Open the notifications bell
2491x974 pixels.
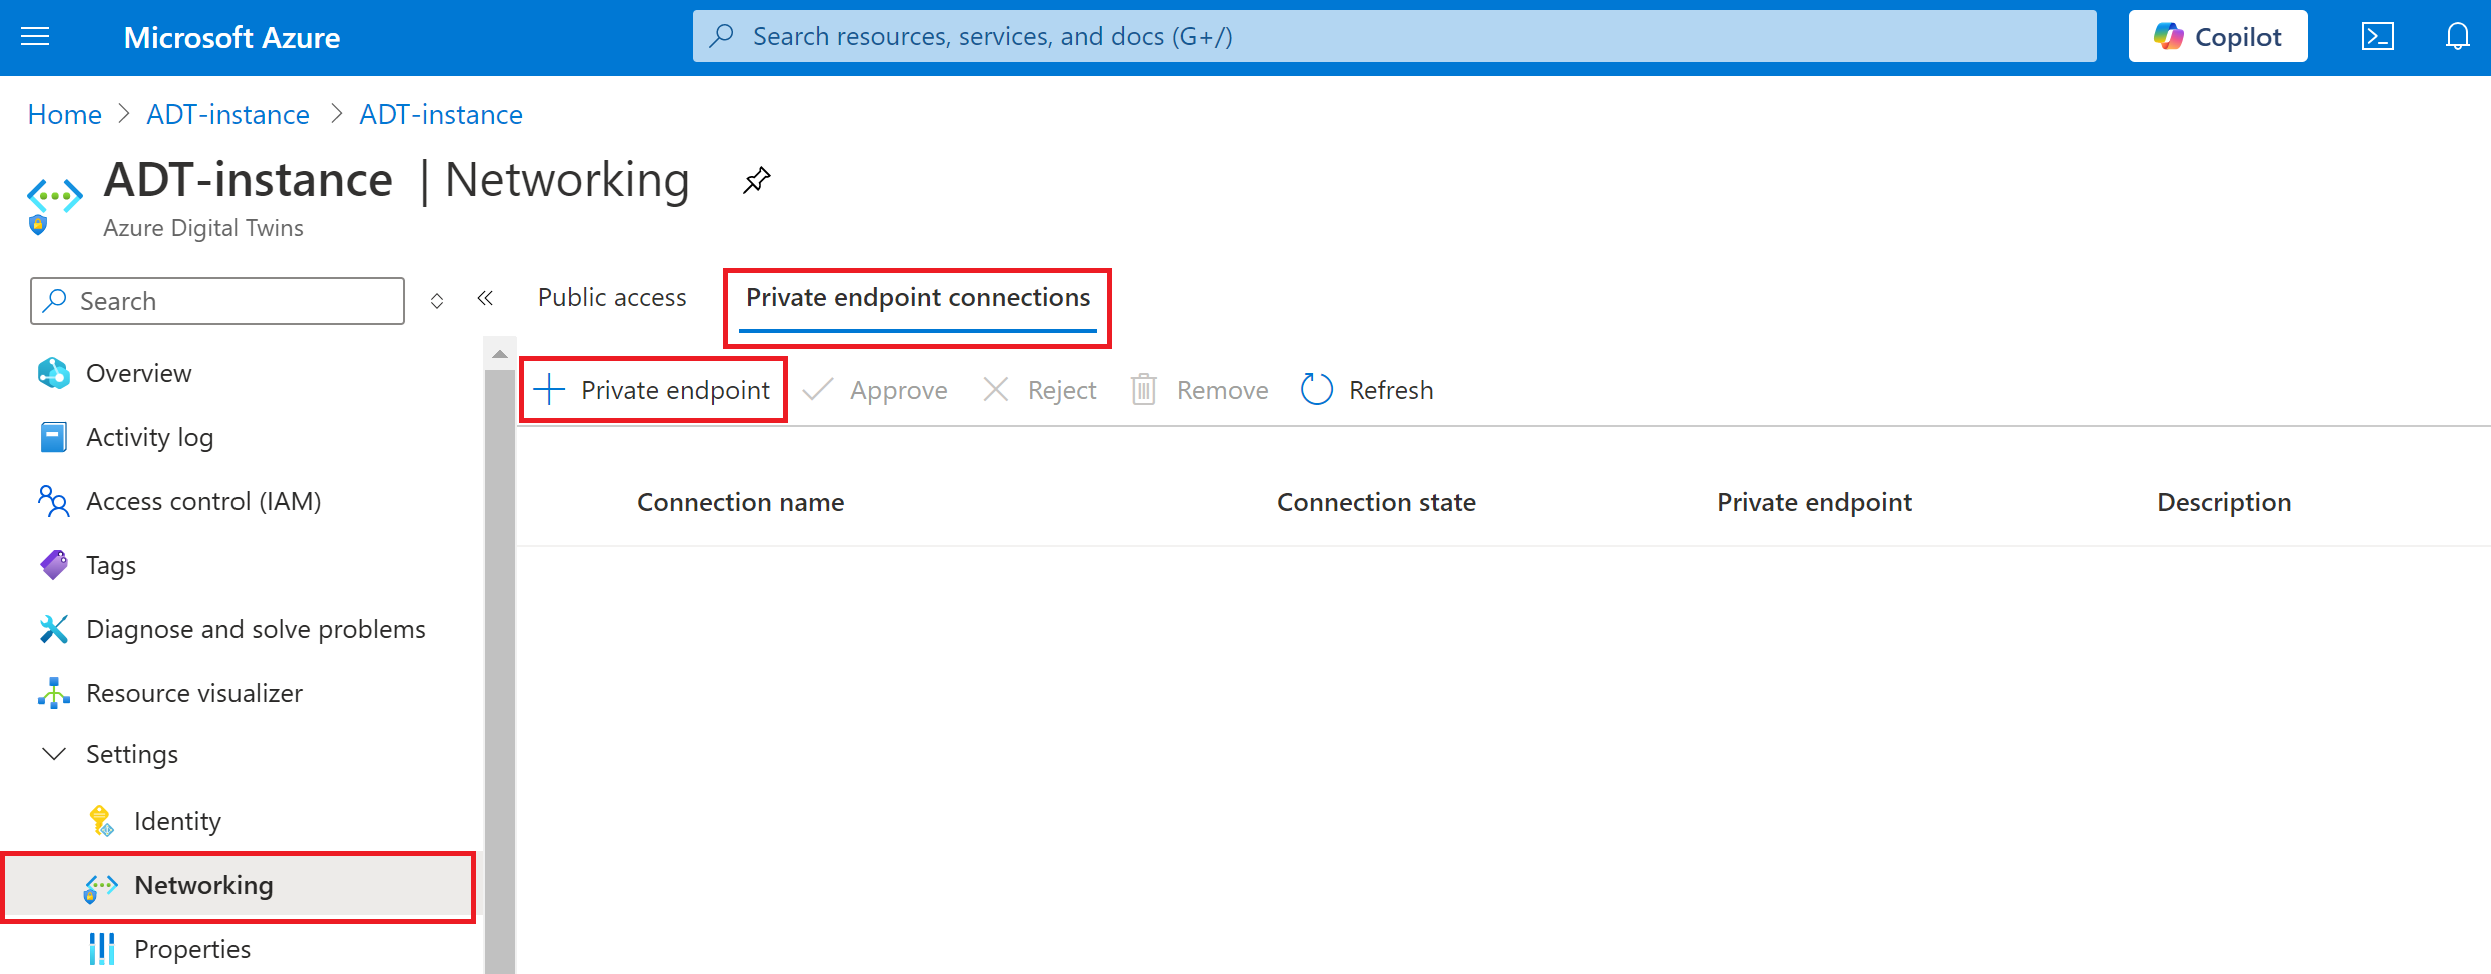click(x=2457, y=37)
